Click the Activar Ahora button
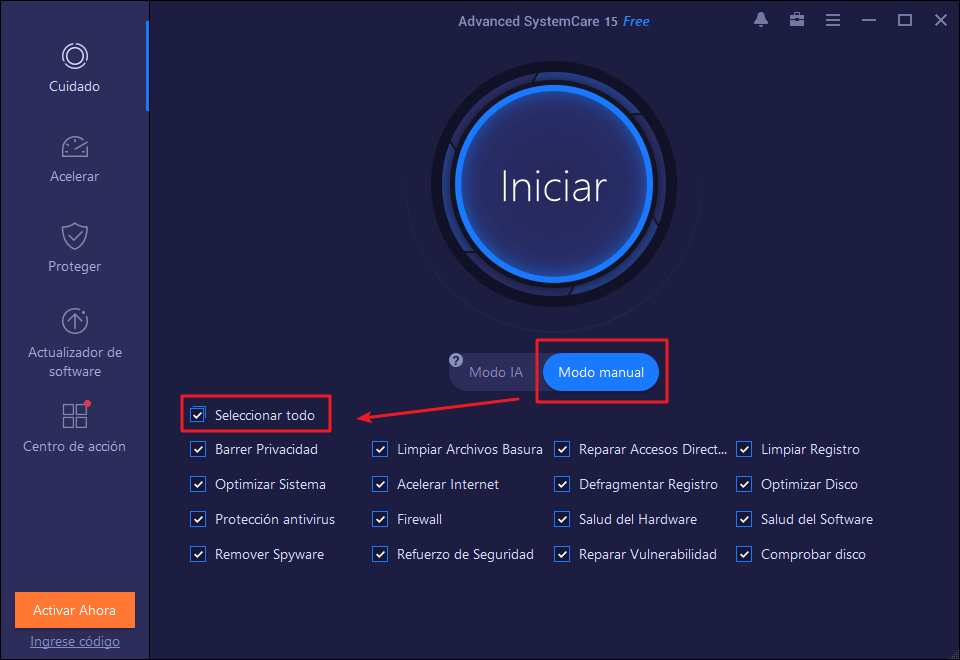 click(75, 610)
